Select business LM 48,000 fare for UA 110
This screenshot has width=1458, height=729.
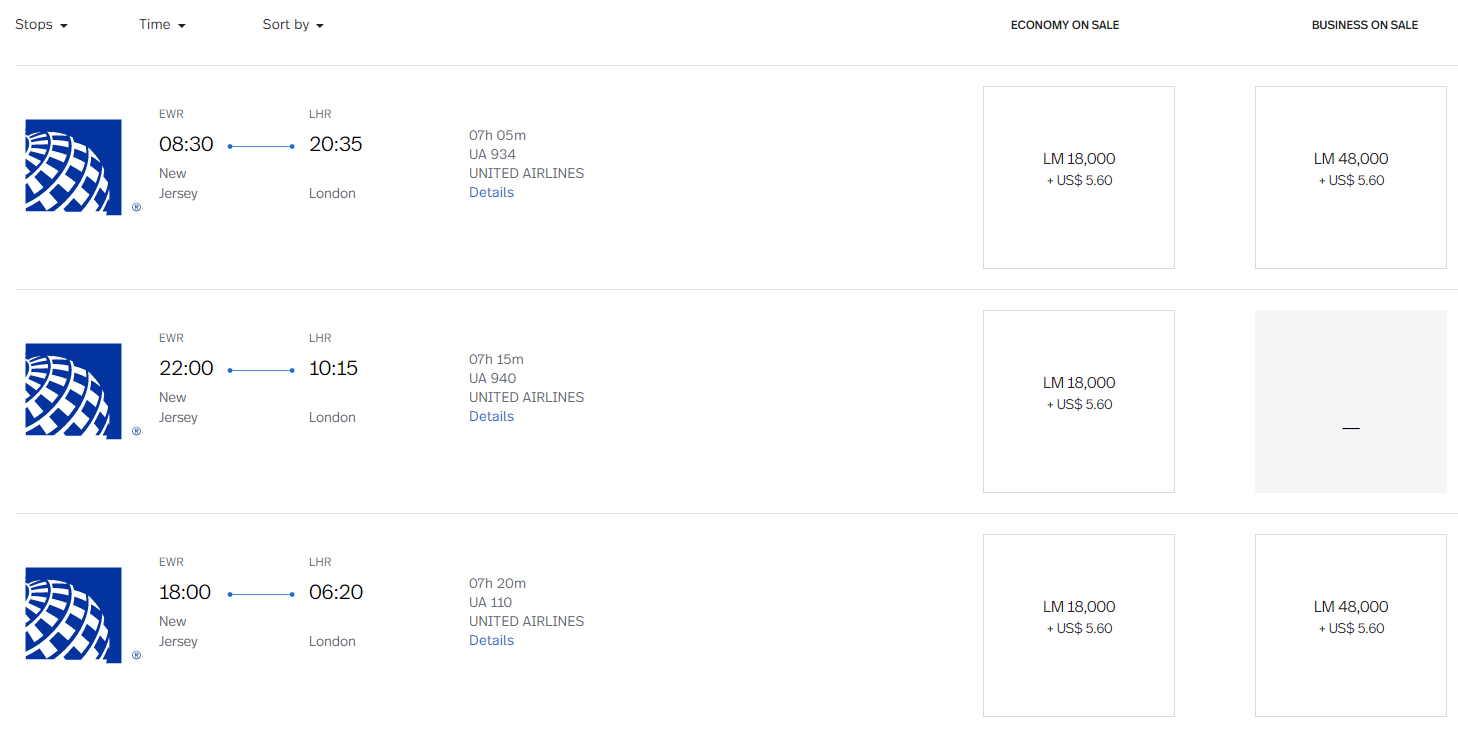1351,625
